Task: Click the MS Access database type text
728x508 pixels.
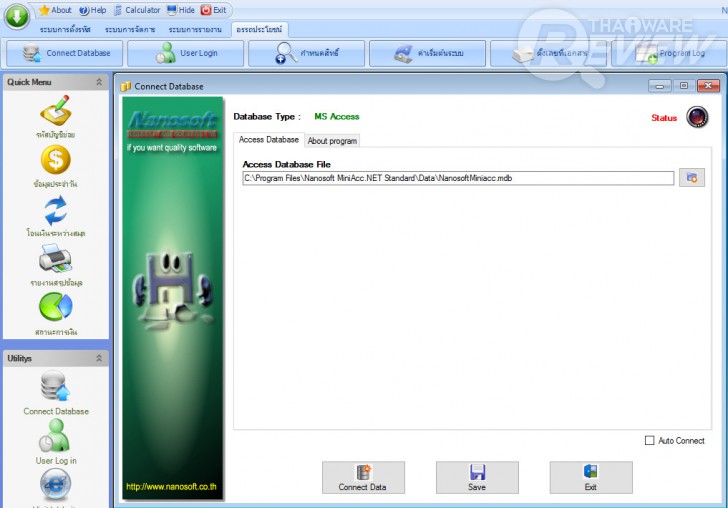Action: (x=337, y=117)
